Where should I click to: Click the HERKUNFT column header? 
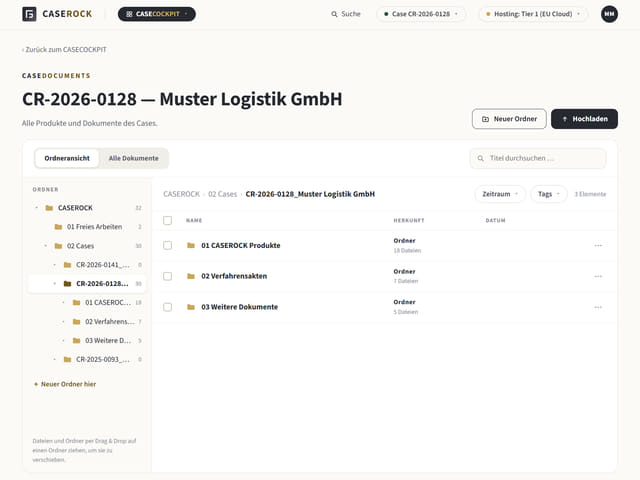(x=409, y=220)
